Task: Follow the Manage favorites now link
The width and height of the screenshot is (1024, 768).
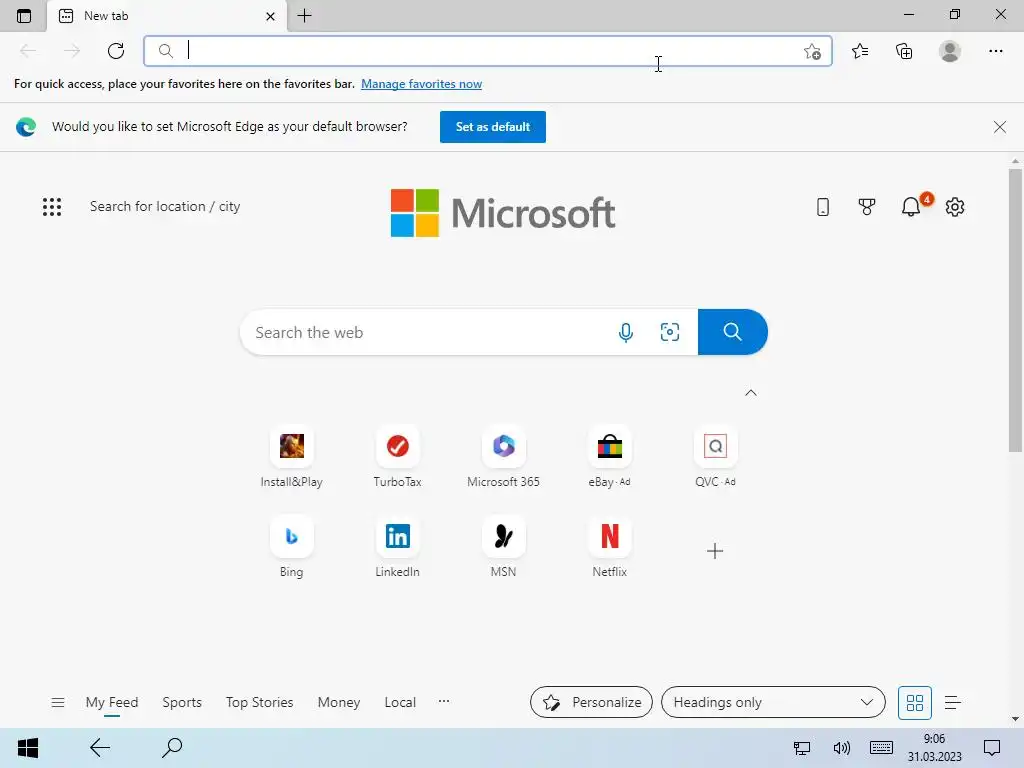Action: [421, 84]
